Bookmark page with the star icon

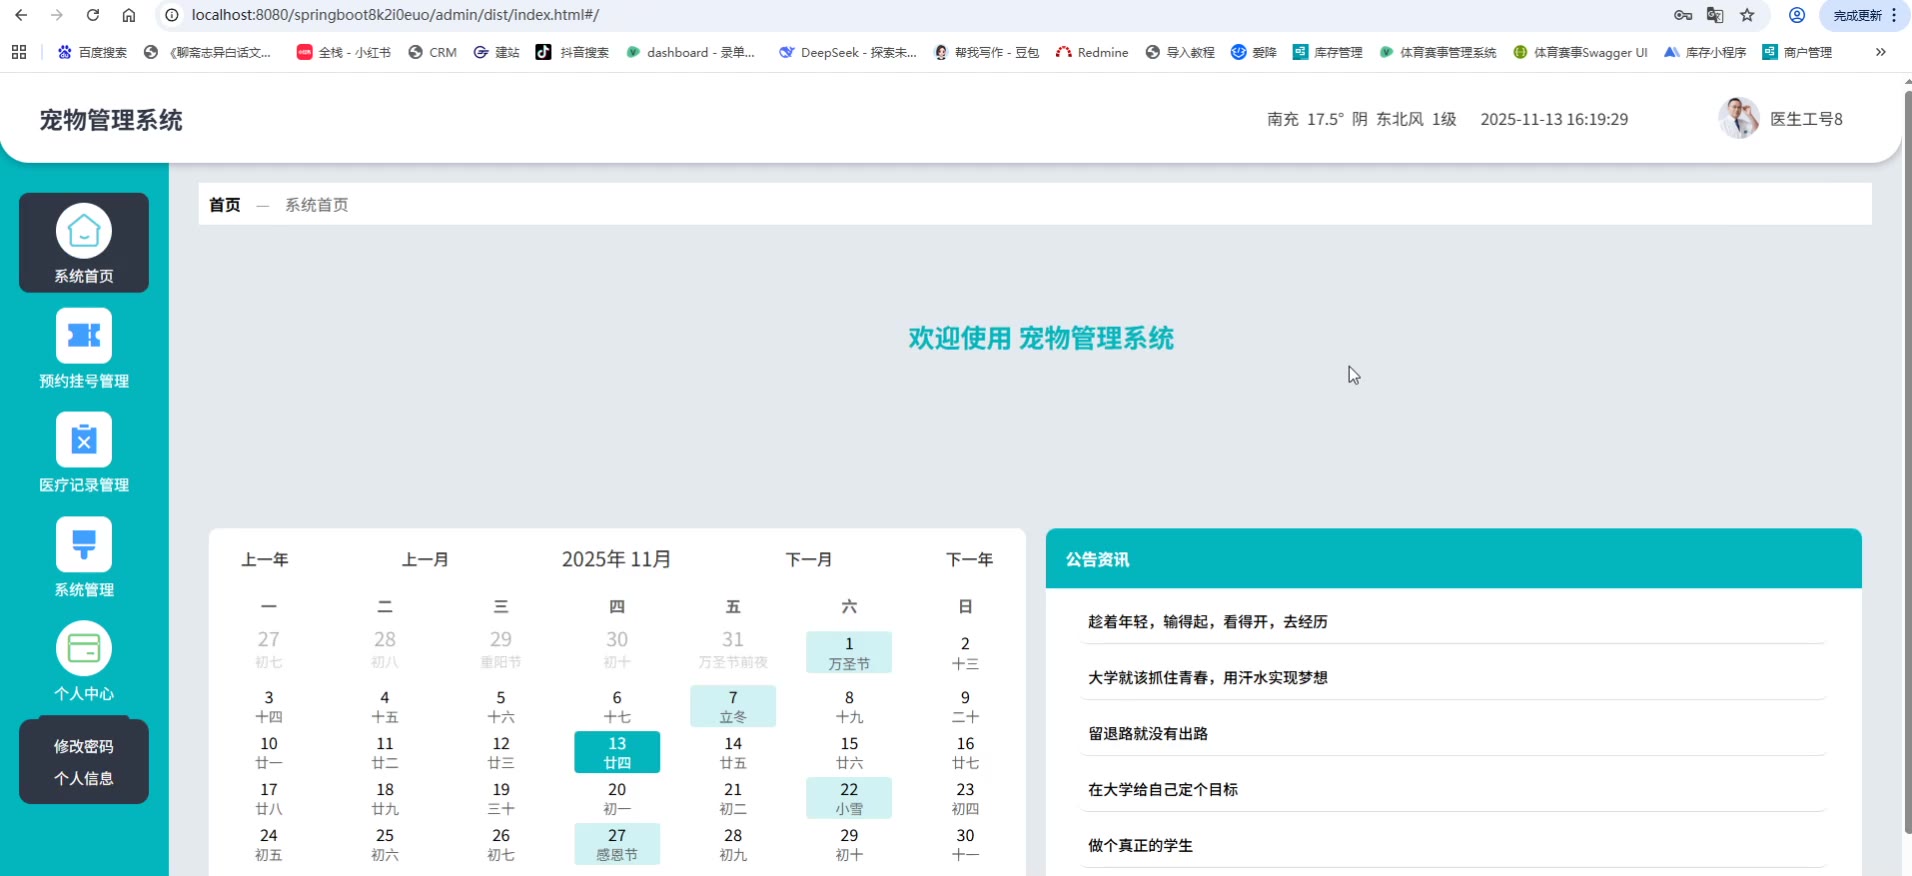click(1747, 15)
